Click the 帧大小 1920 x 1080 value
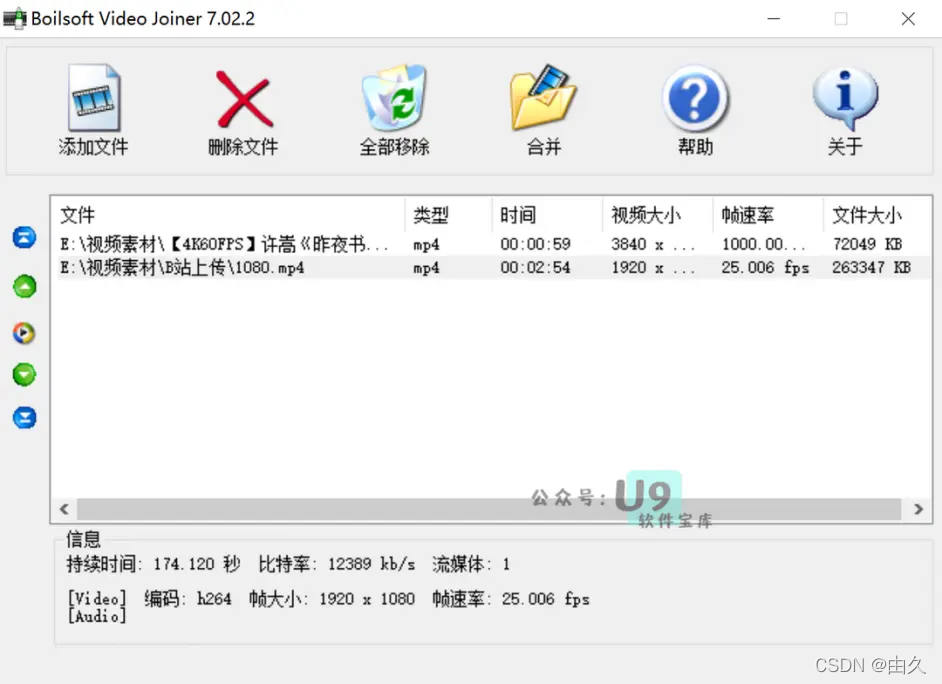Viewport: 942px width, 684px height. coord(366,599)
